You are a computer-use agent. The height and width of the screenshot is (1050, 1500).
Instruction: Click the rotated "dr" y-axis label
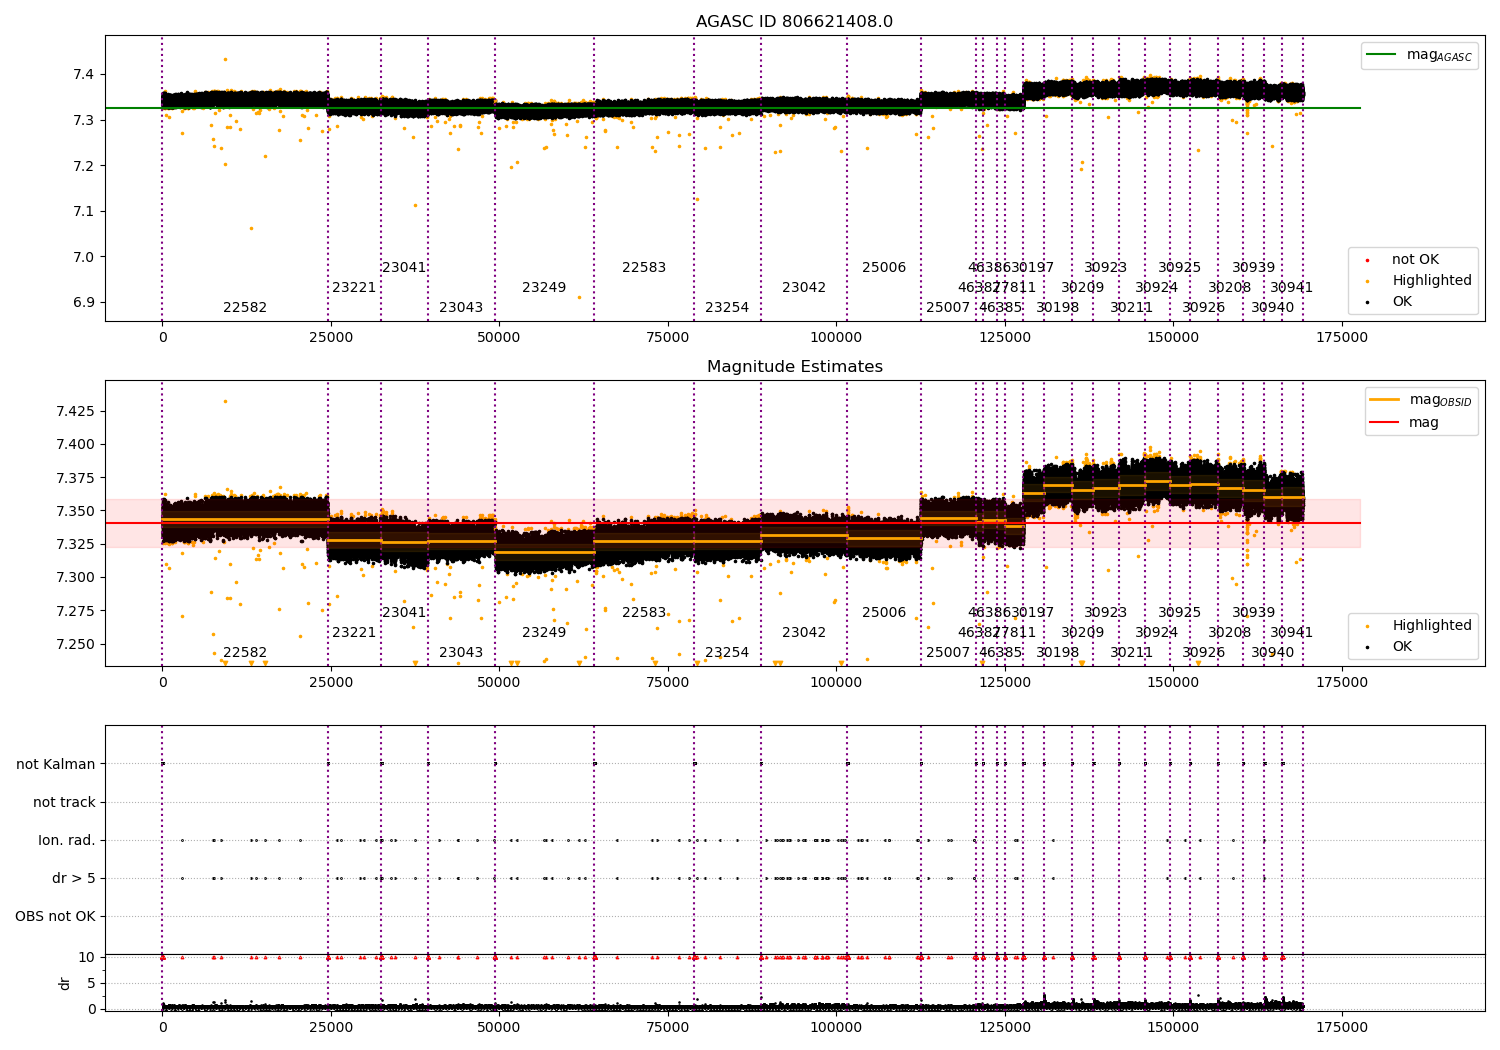pos(65,983)
